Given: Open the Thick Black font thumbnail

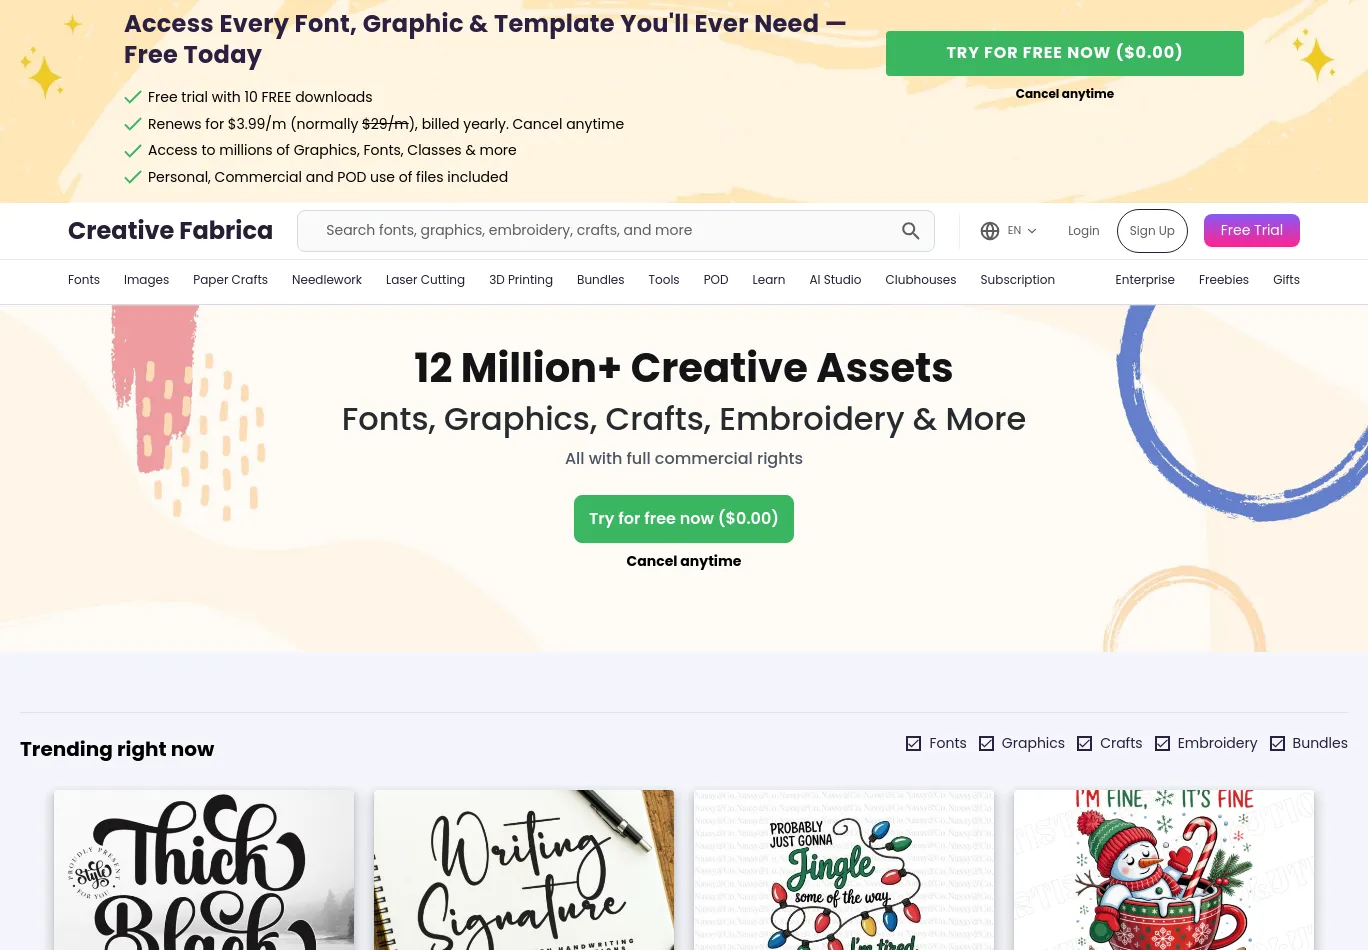Looking at the screenshot, I should 204,870.
